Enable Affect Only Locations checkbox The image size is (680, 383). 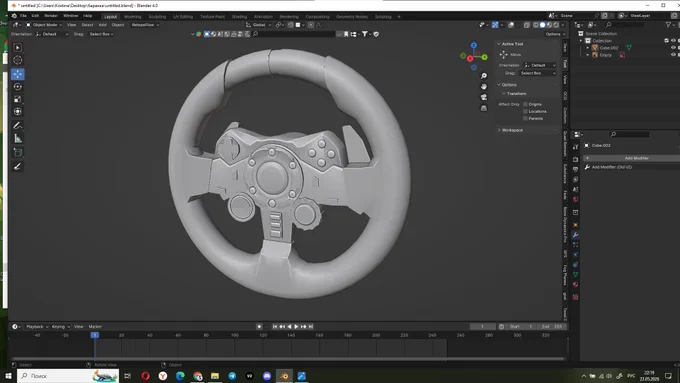click(x=525, y=111)
